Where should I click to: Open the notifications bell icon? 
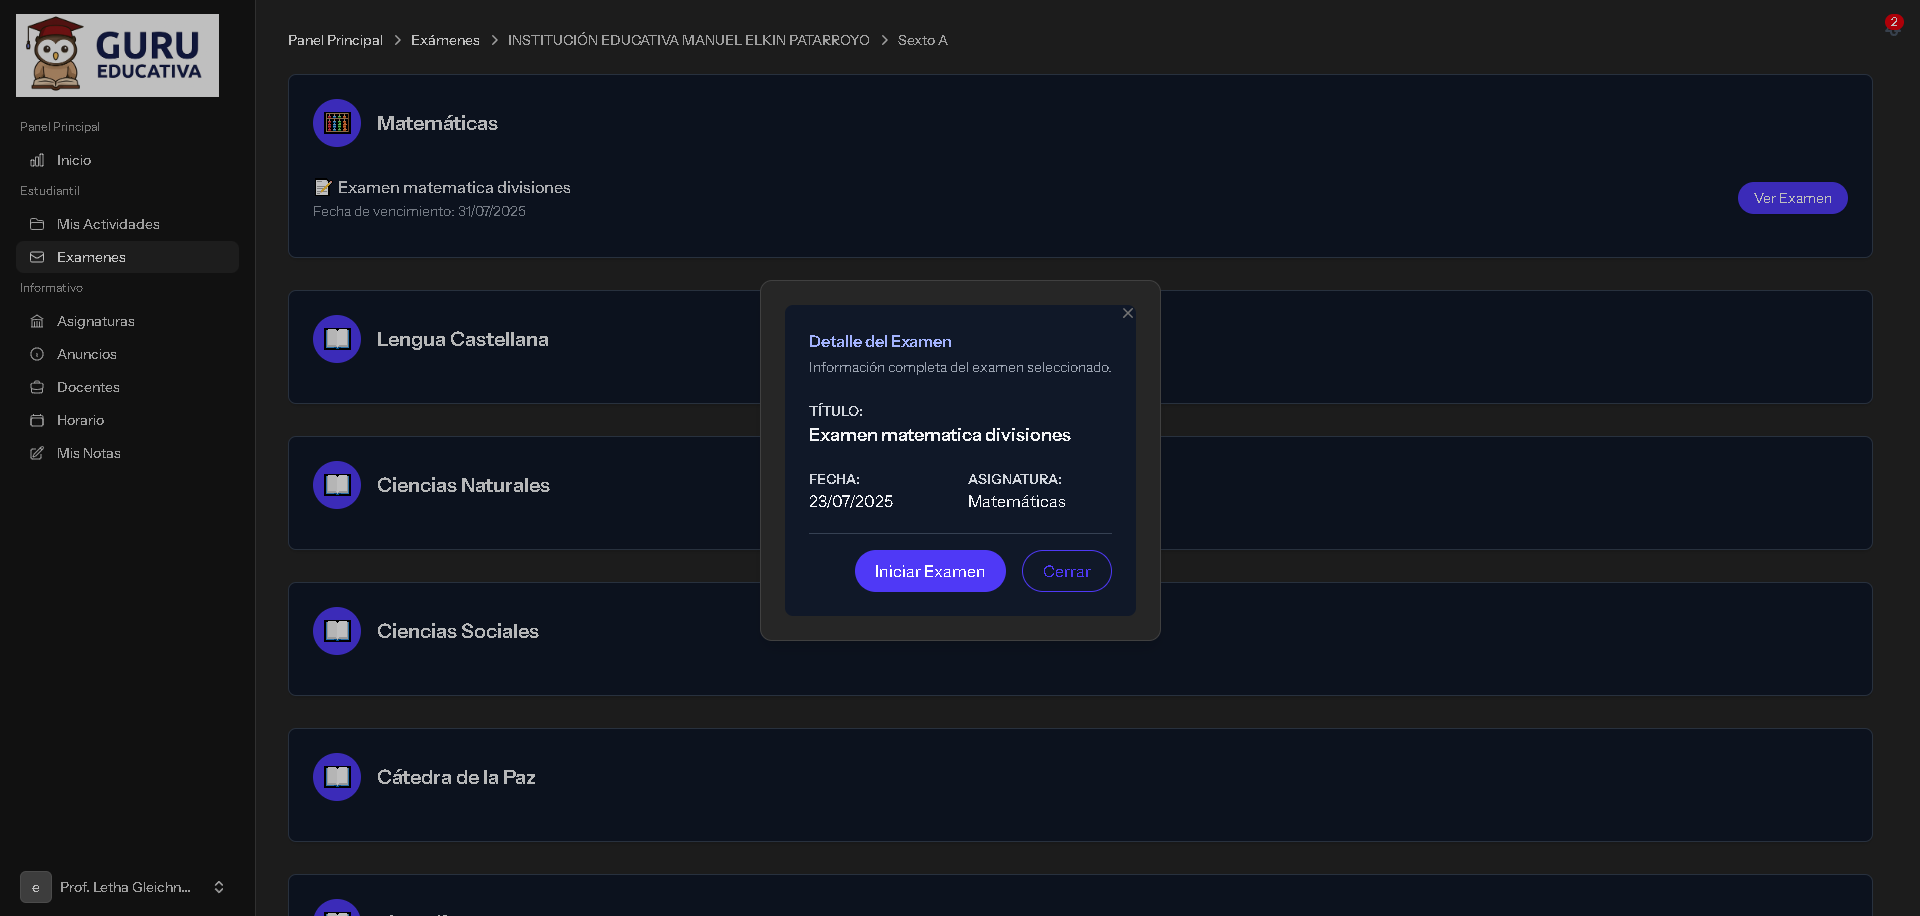[1892, 28]
